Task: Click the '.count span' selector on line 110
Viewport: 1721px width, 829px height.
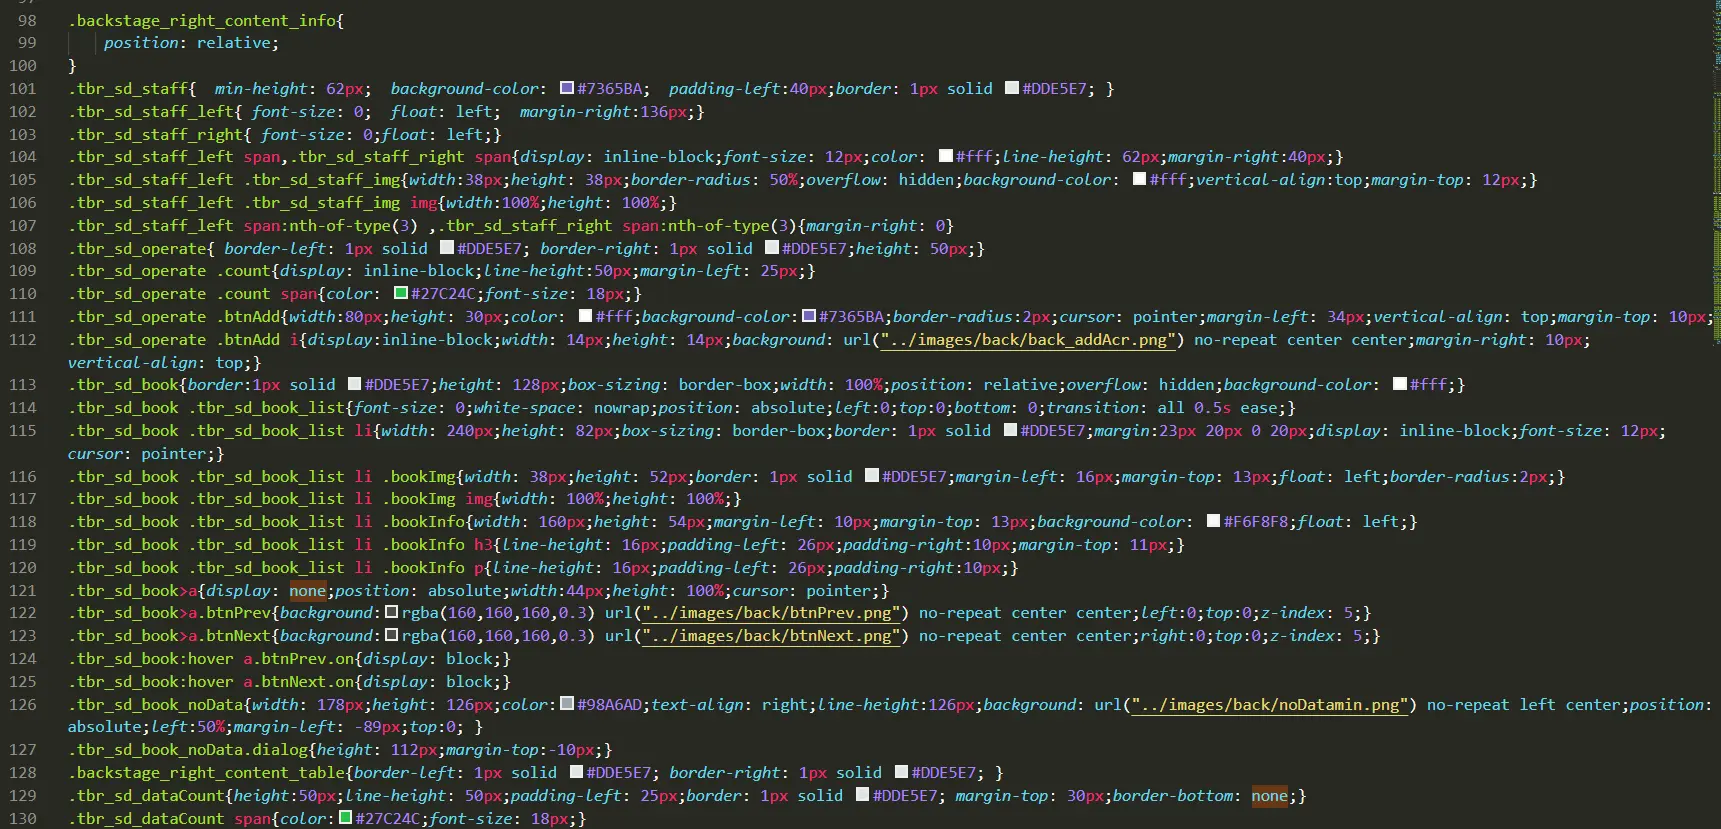Action: [267, 293]
